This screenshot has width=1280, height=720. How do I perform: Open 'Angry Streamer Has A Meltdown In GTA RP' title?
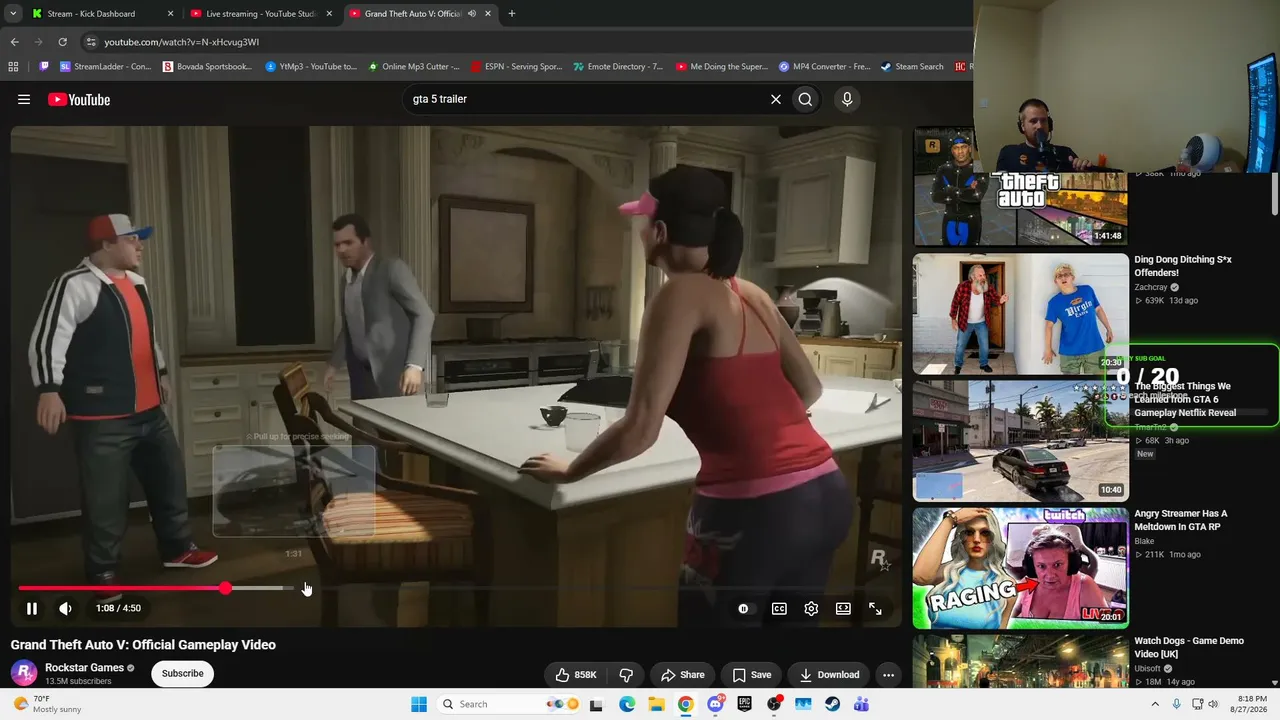tap(1181, 520)
